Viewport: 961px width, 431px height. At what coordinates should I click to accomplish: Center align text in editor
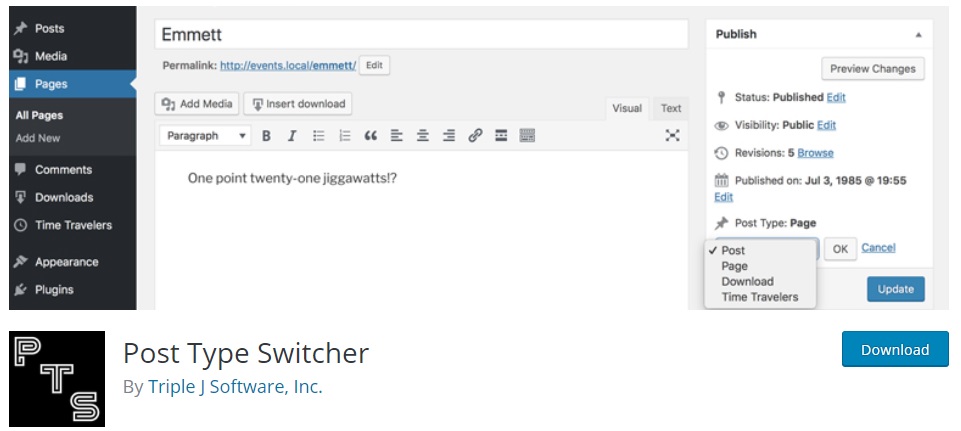click(x=423, y=135)
